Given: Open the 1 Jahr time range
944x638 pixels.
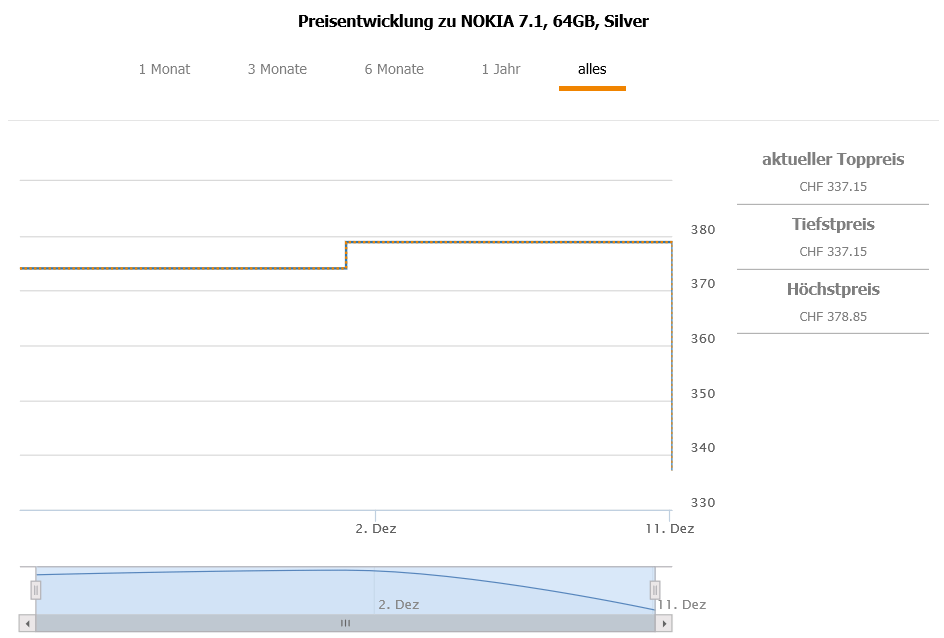Looking at the screenshot, I should click(501, 69).
